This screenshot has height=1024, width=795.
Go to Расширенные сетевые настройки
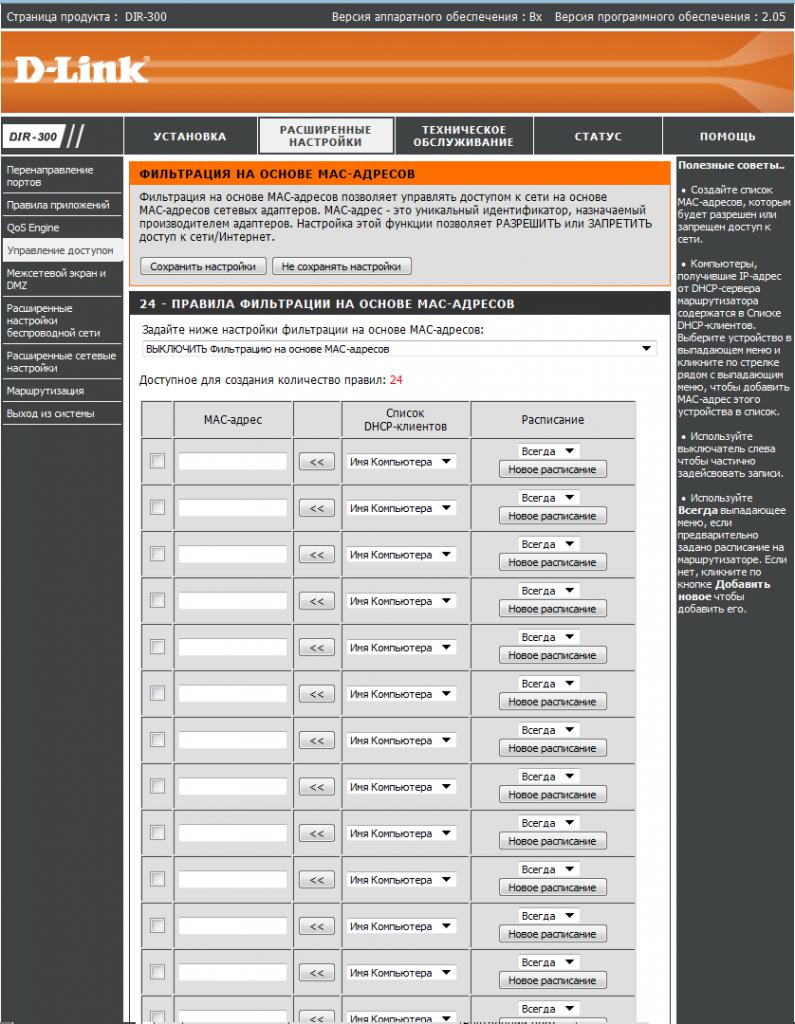61,362
